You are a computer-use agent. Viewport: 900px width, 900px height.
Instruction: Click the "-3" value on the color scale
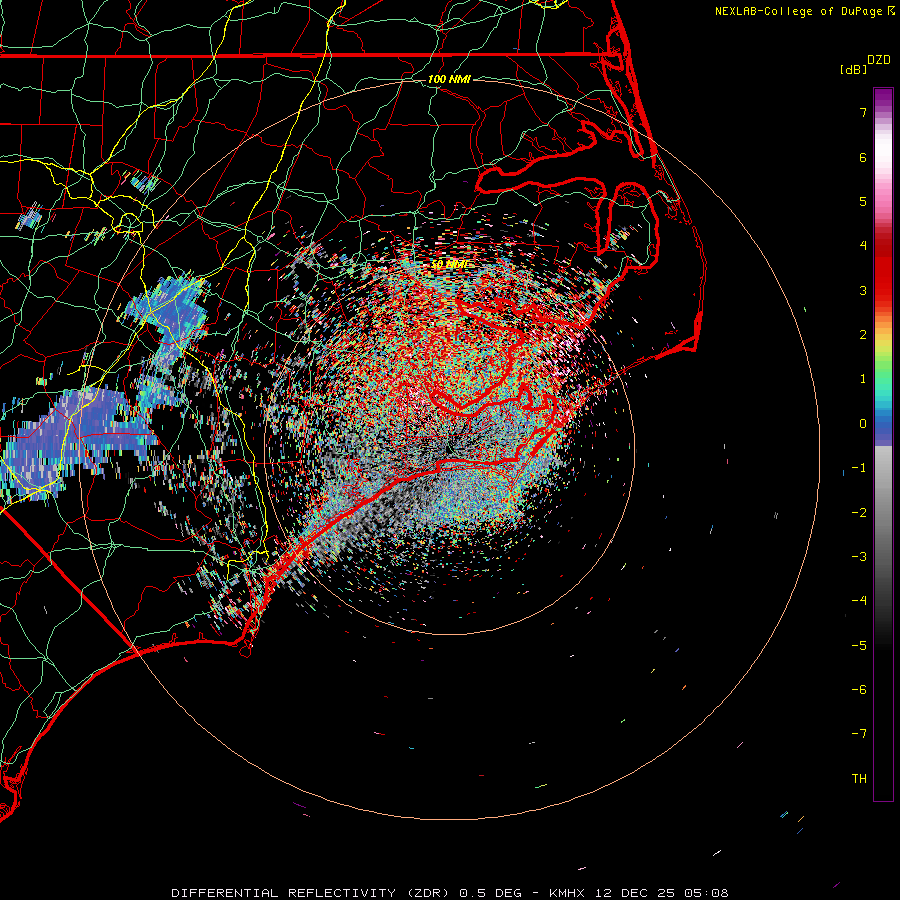859,557
